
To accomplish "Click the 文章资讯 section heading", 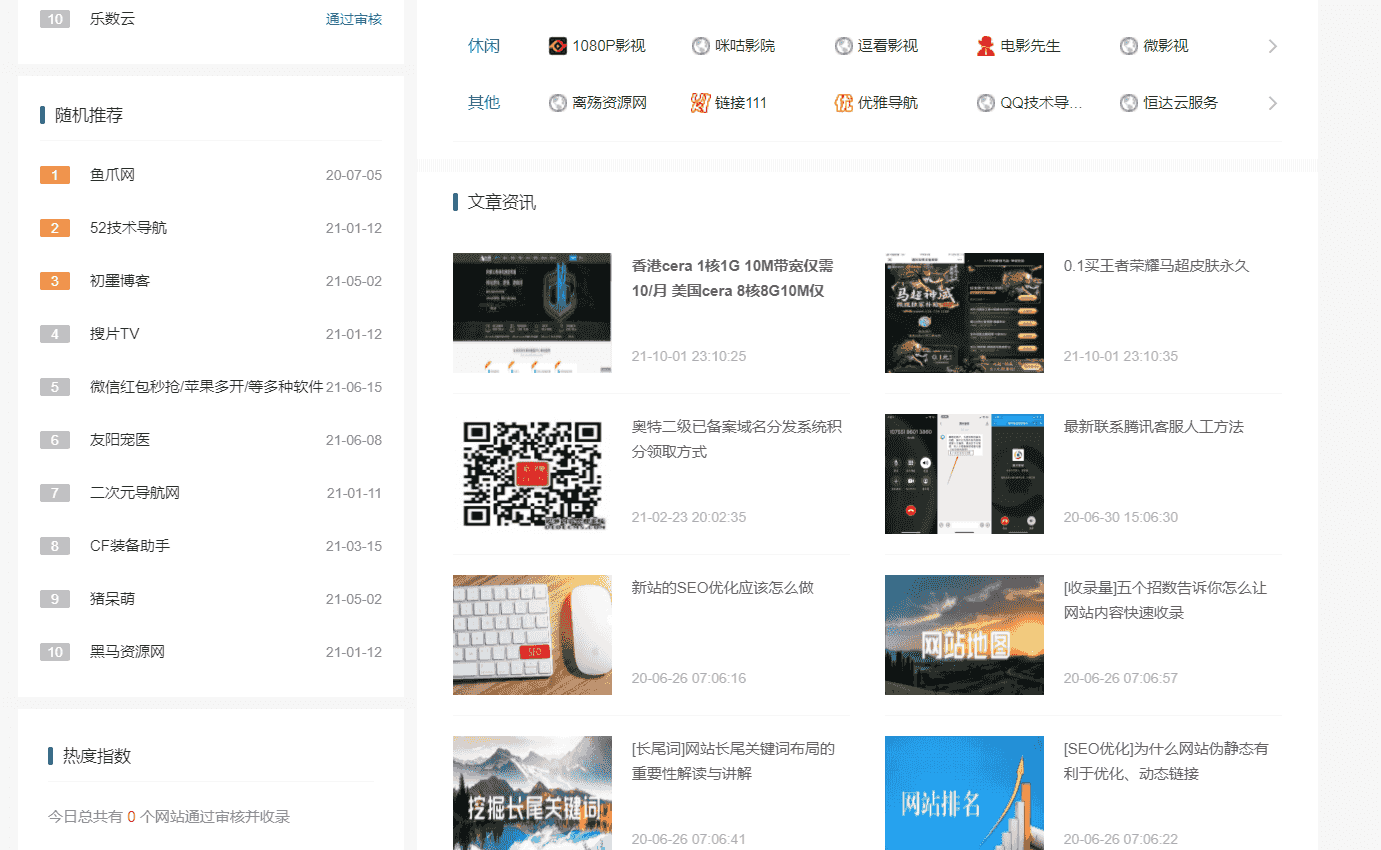I will [x=502, y=203].
